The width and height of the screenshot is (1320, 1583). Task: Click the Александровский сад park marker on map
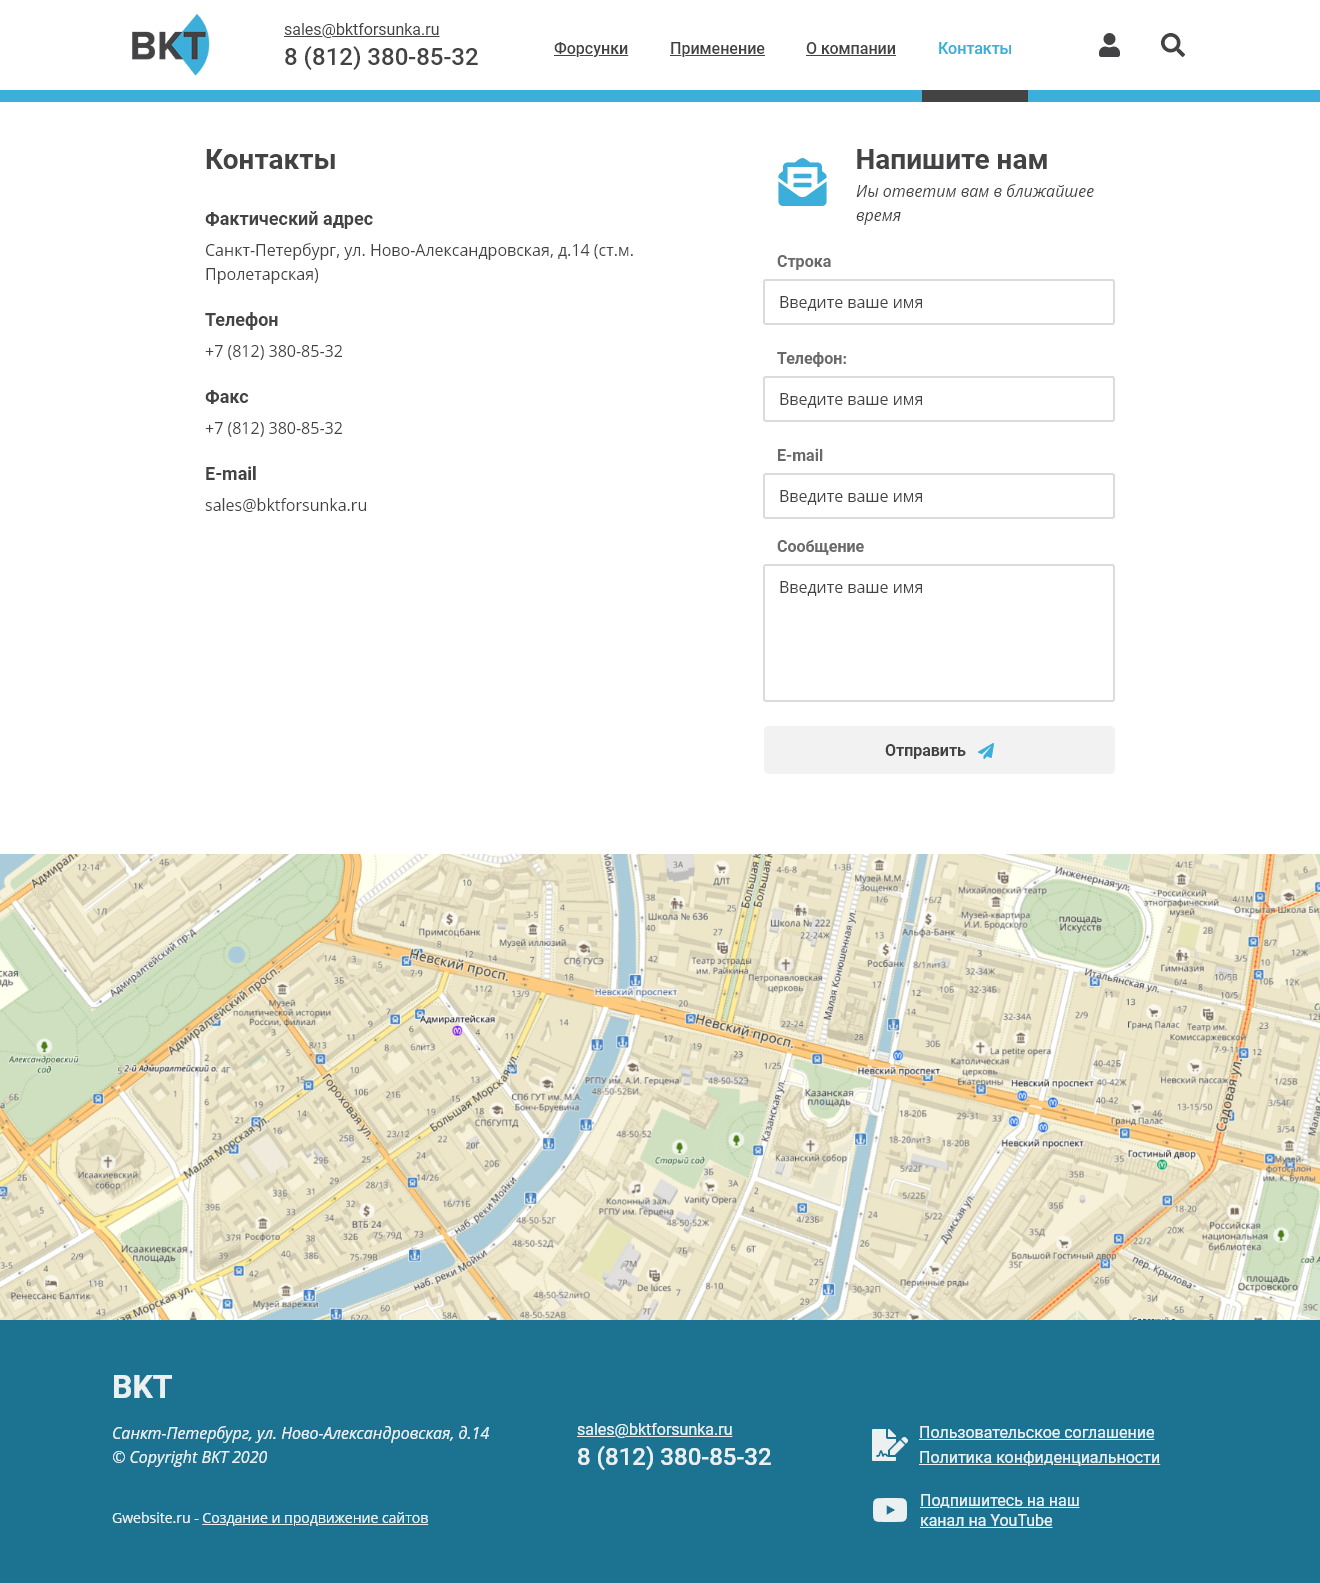[x=44, y=1046]
